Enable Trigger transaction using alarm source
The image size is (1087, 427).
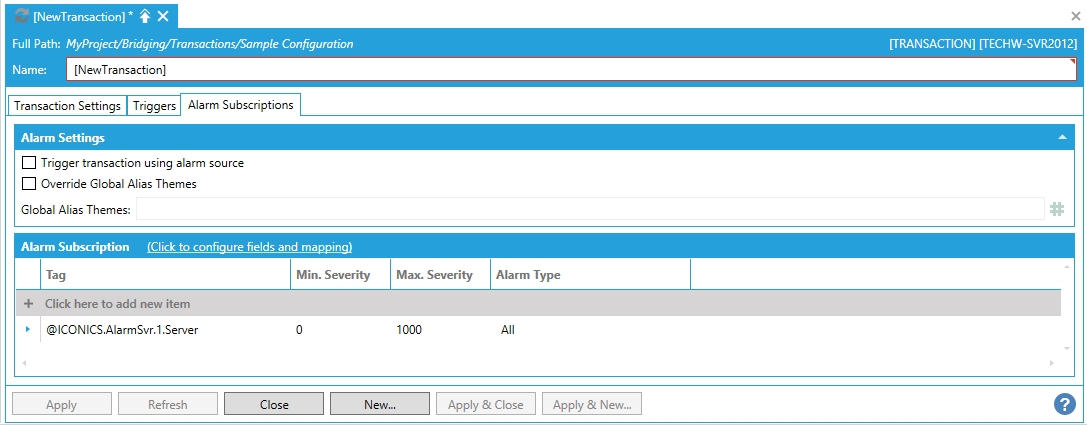click(29, 163)
